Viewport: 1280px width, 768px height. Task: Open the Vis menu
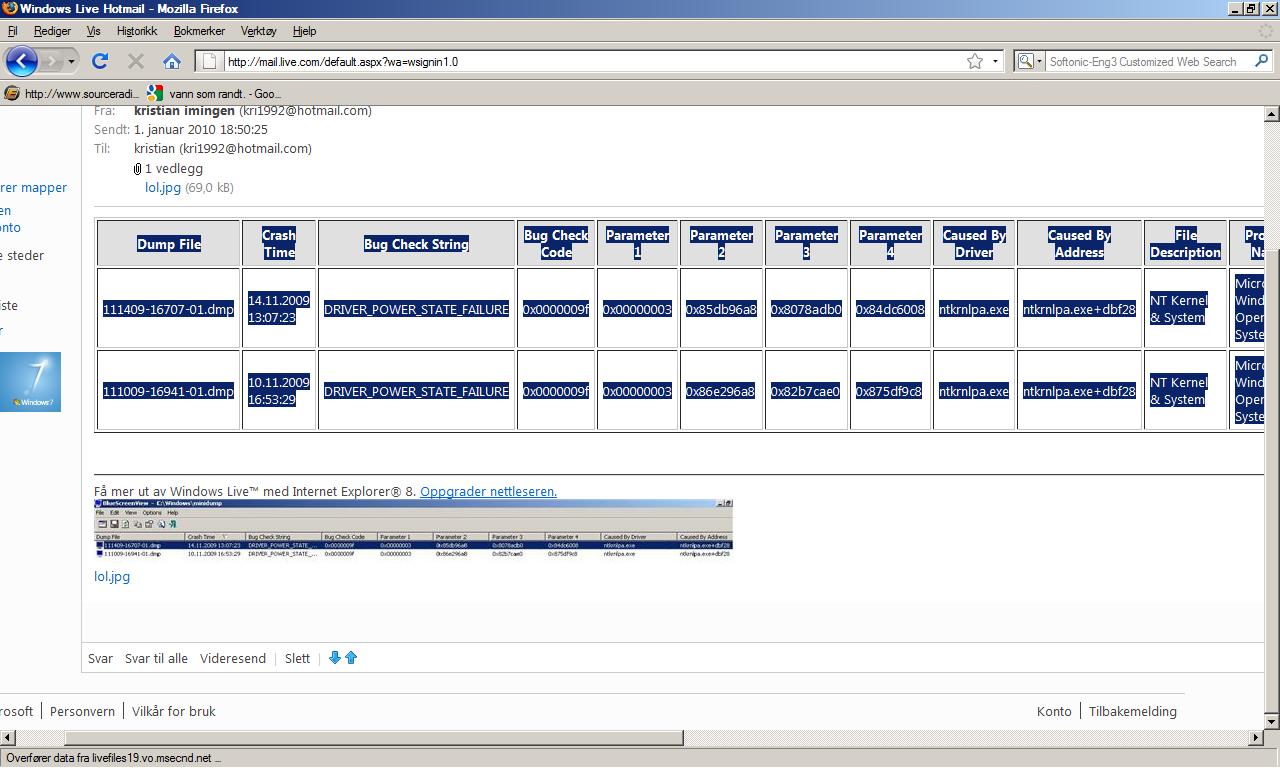[x=94, y=31]
